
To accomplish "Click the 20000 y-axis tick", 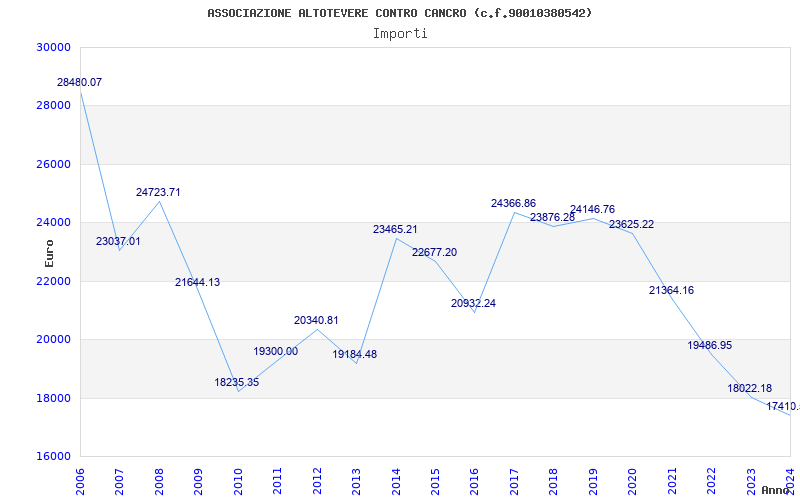I will tap(53, 340).
